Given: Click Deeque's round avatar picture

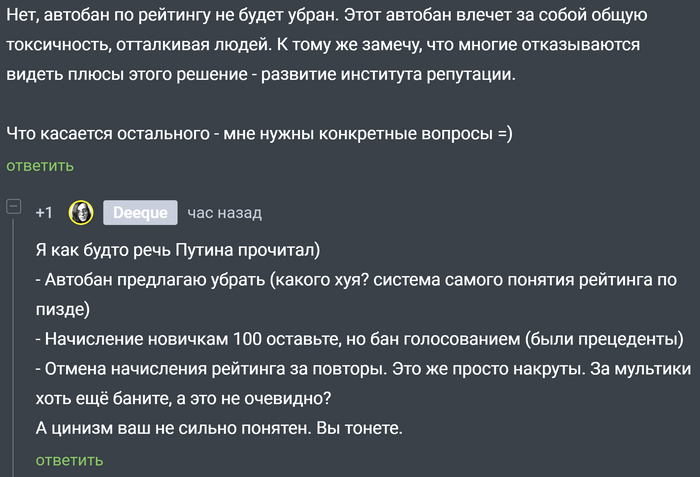Looking at the screenshot, I should [x=81, y=213].
